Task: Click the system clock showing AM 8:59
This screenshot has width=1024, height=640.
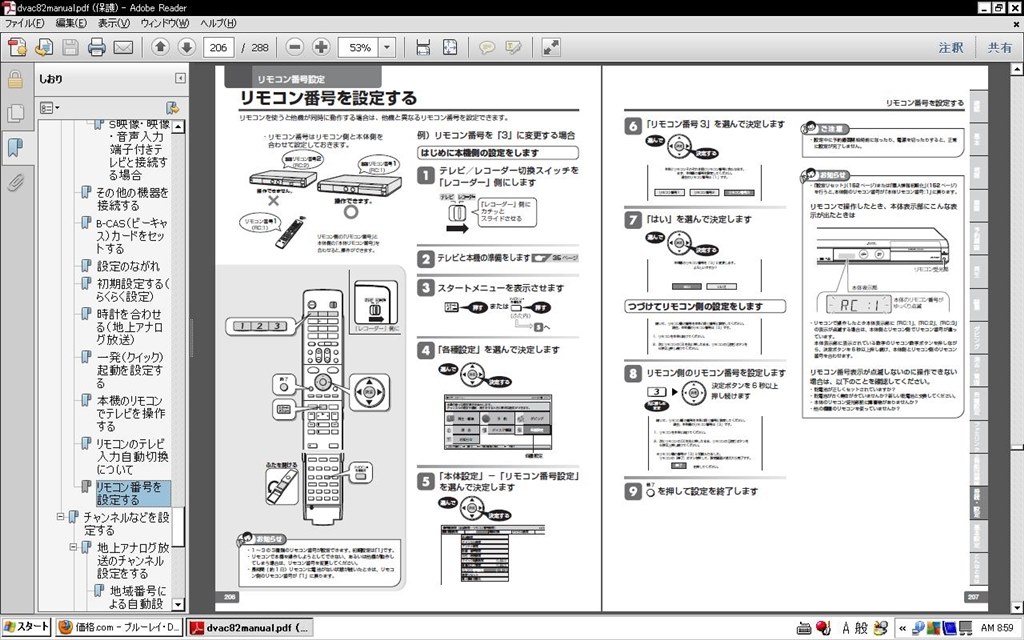Action: point(997,628)
